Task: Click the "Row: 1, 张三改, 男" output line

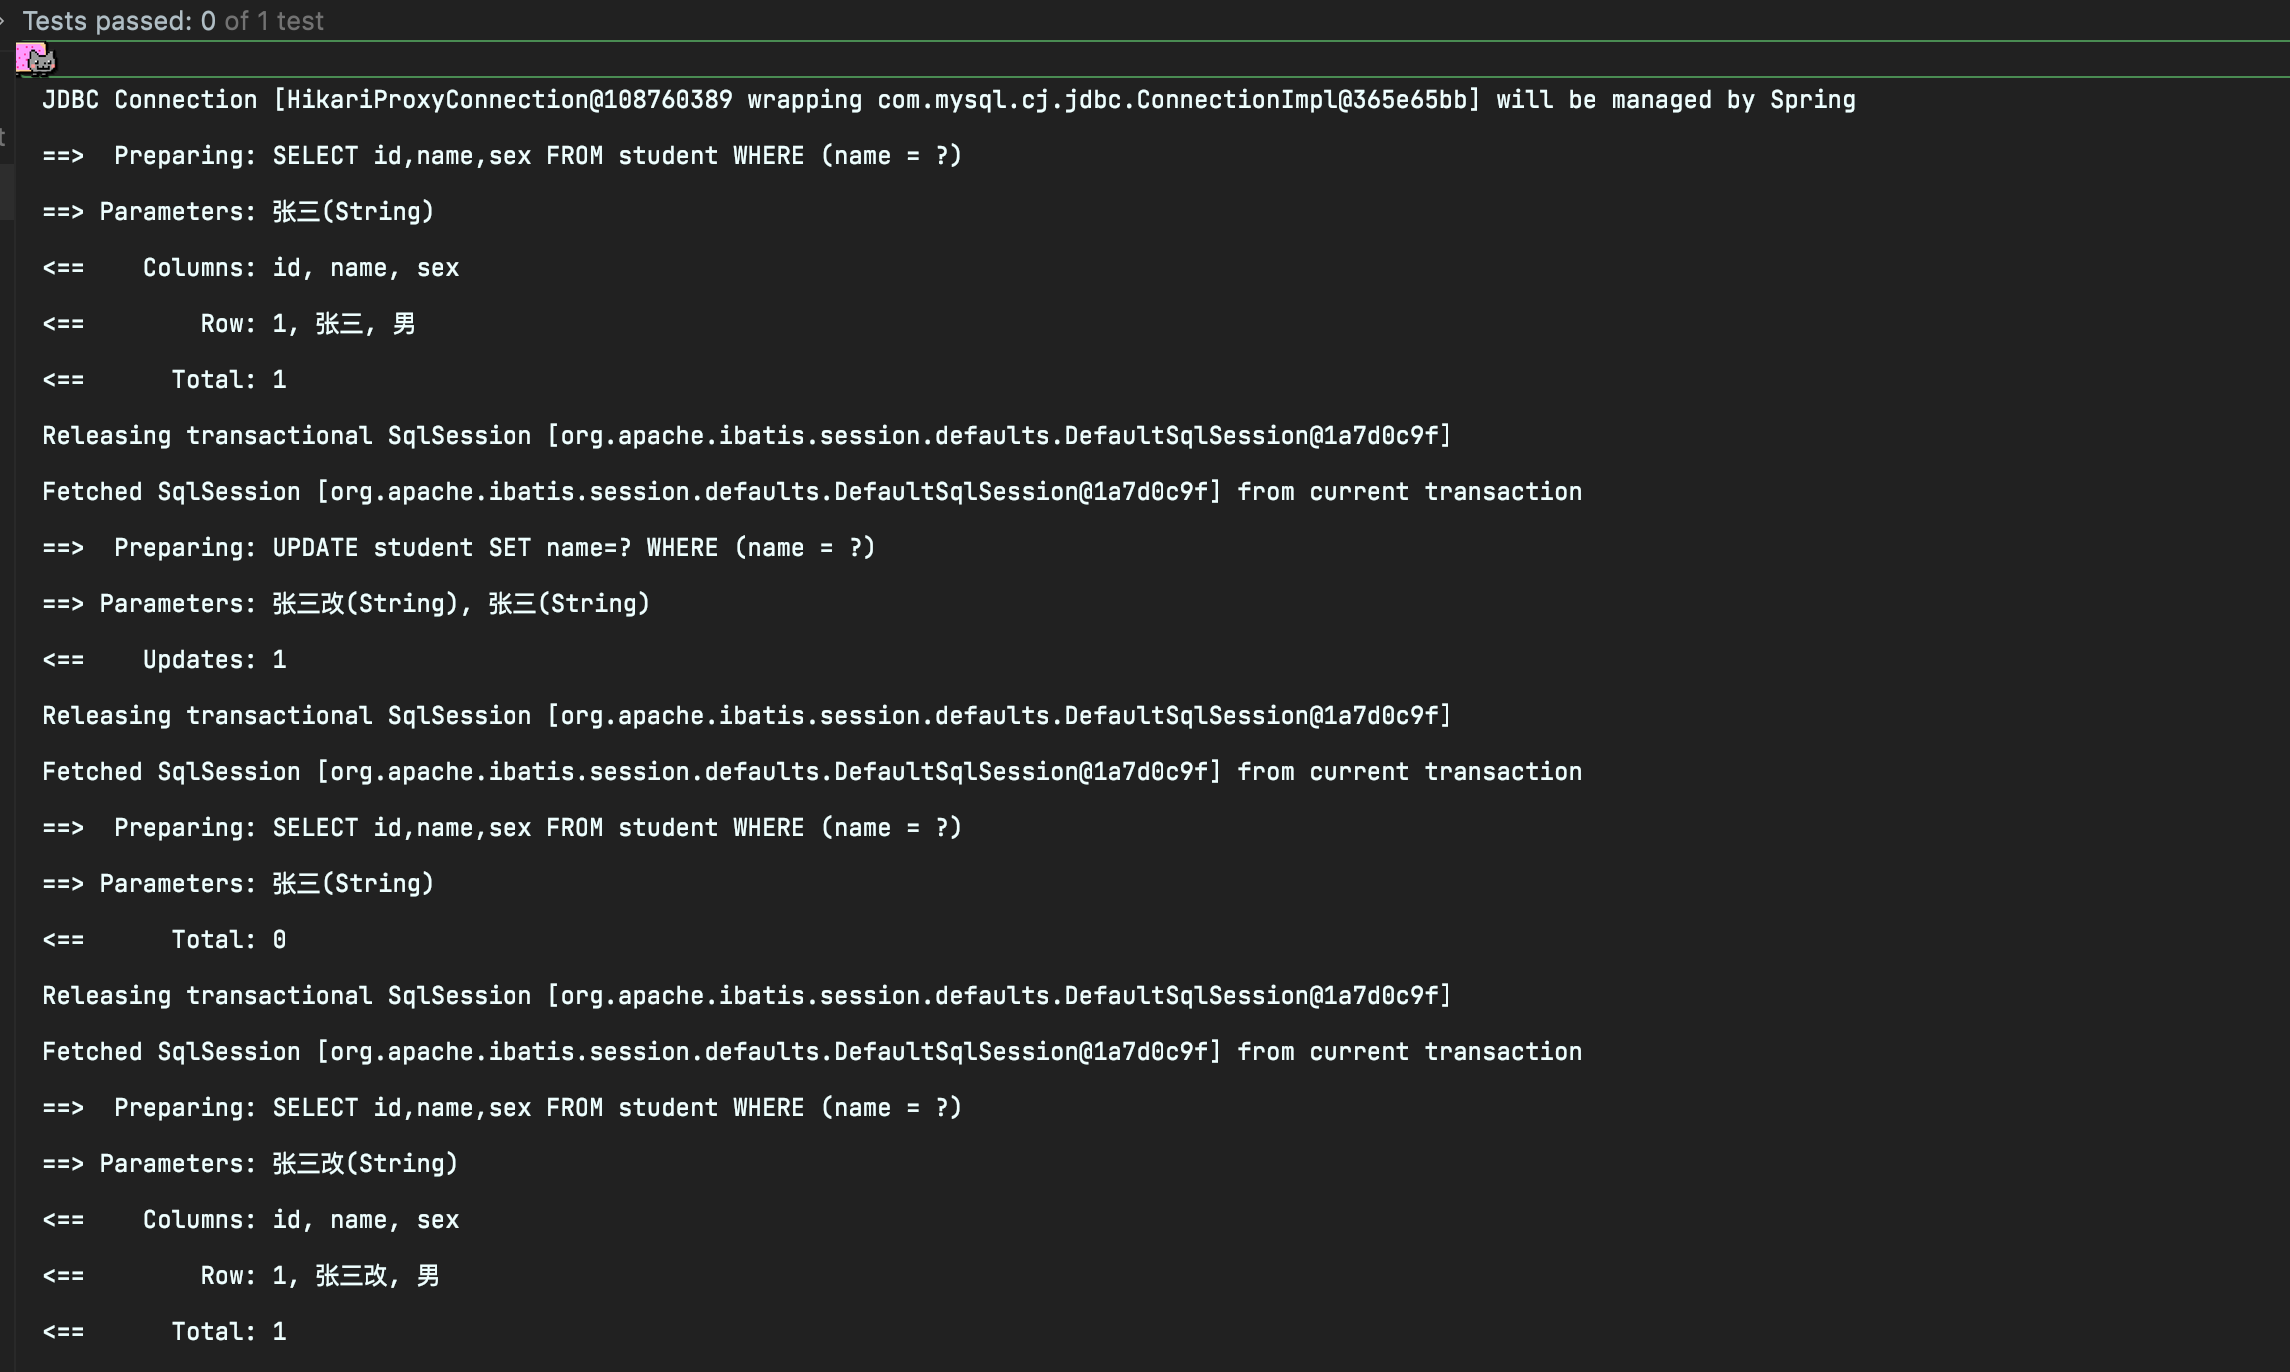Action: coord(319,1276)
